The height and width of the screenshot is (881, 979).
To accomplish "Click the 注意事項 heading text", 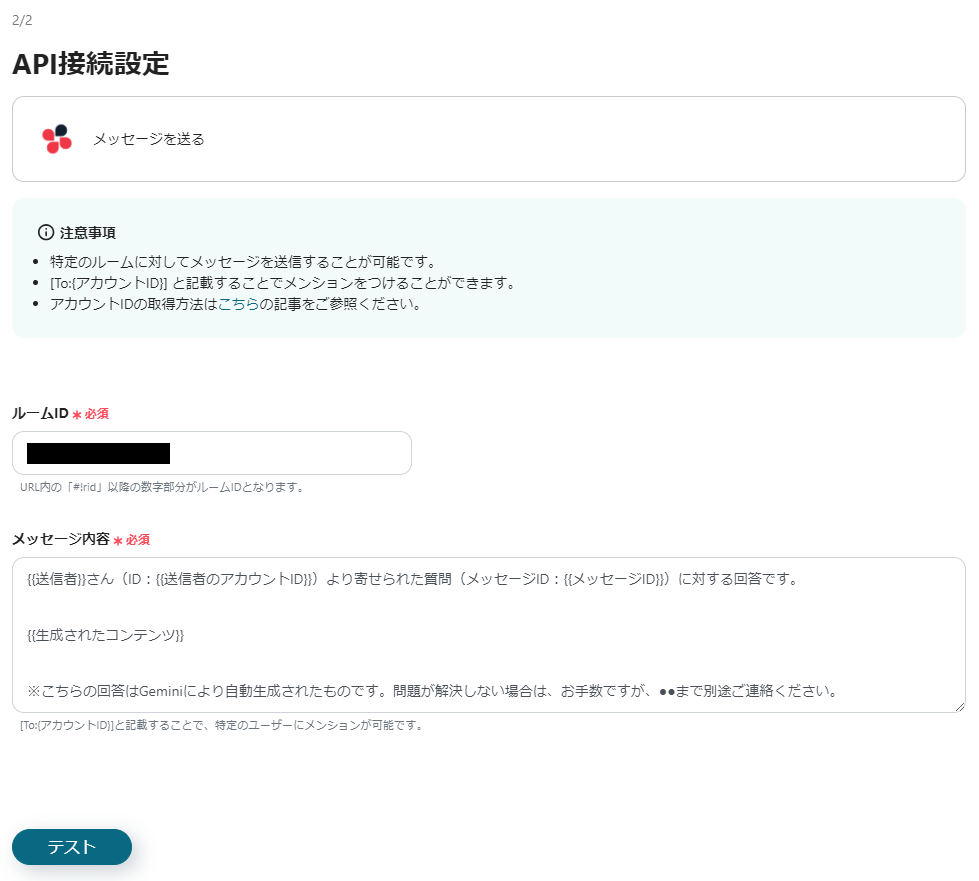I will [x=88, y=233].
